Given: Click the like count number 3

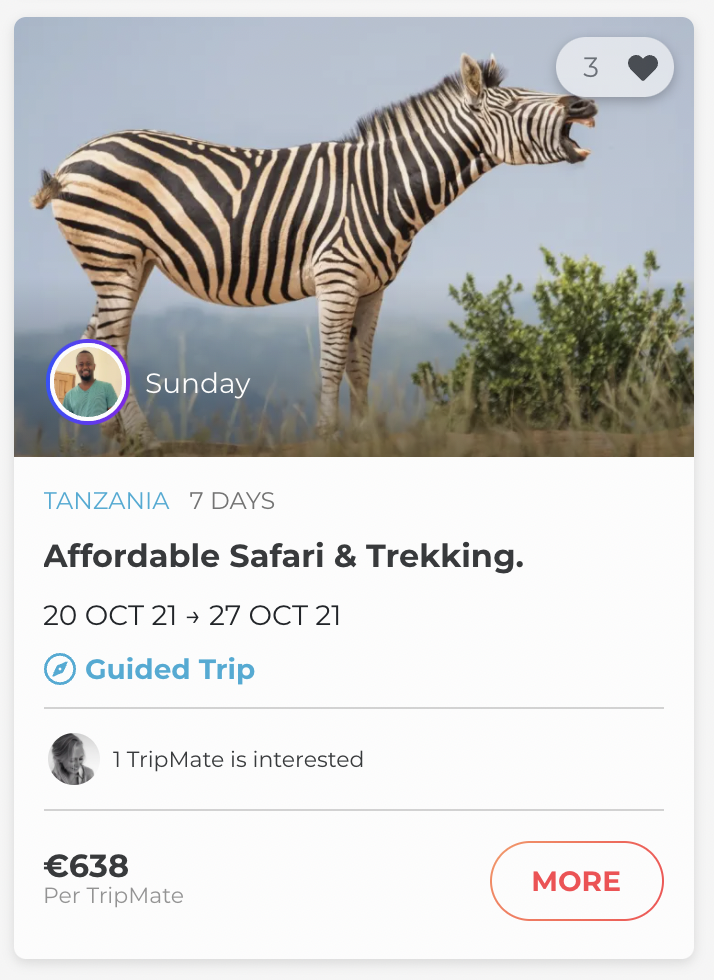Looking at the screenshot, I should point(590,68).
